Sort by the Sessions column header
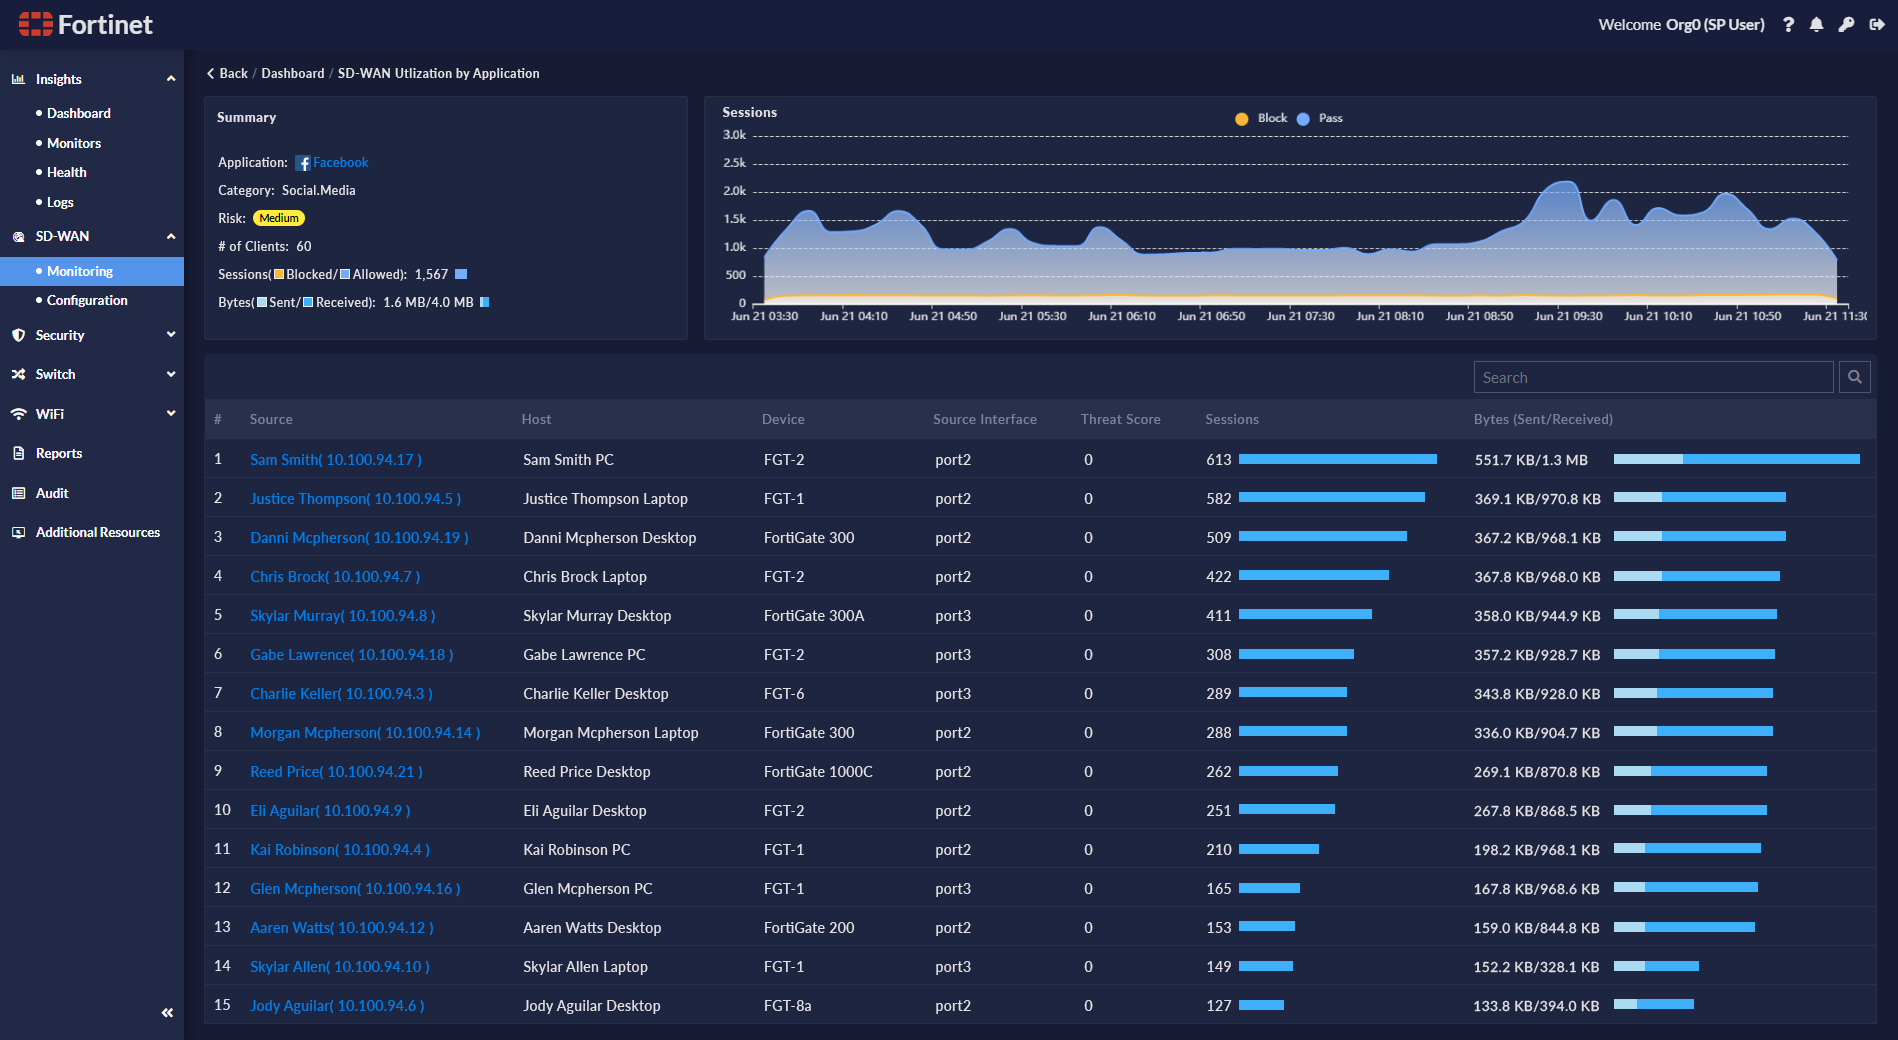1898x1040 pixels. pos(1232,419)
